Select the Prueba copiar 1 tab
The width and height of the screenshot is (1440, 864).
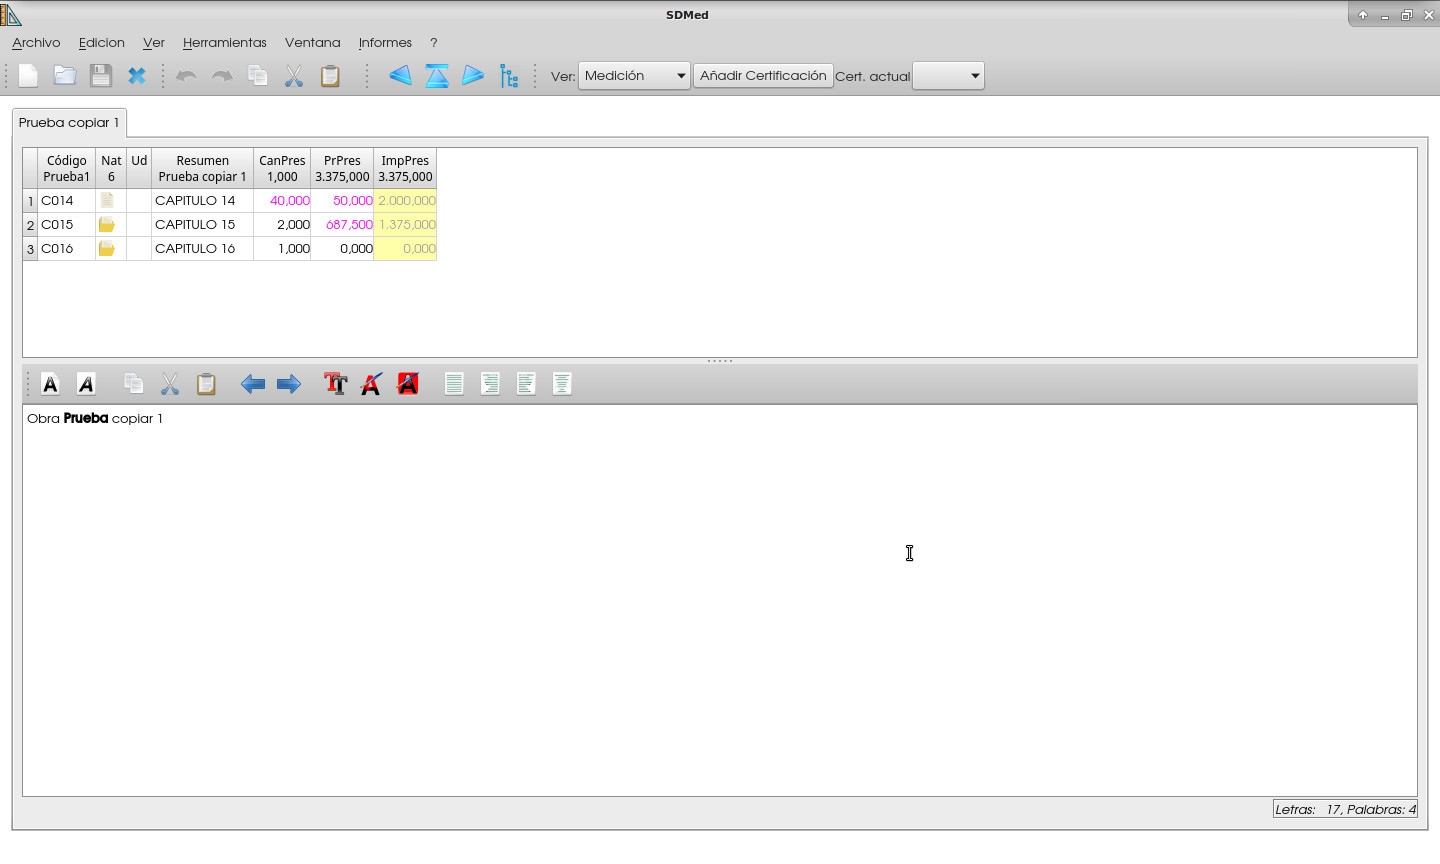click(69, 123)
